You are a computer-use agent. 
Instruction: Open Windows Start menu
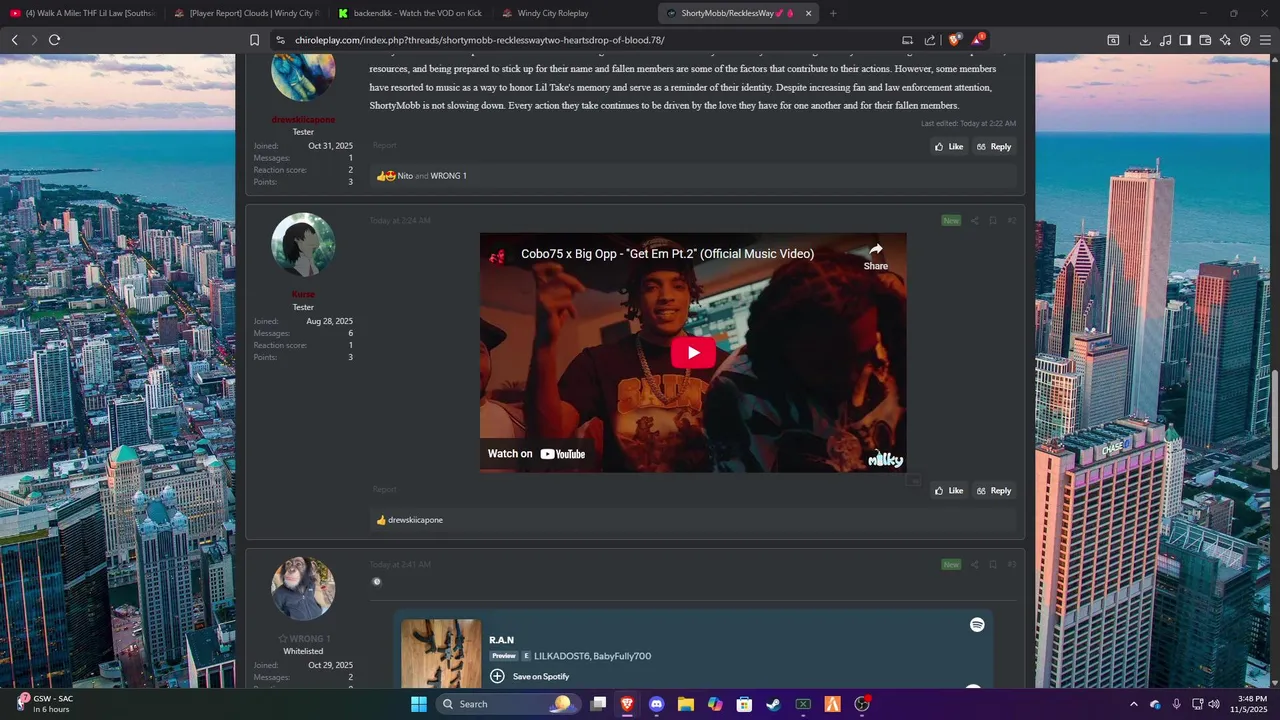[418, 704]
